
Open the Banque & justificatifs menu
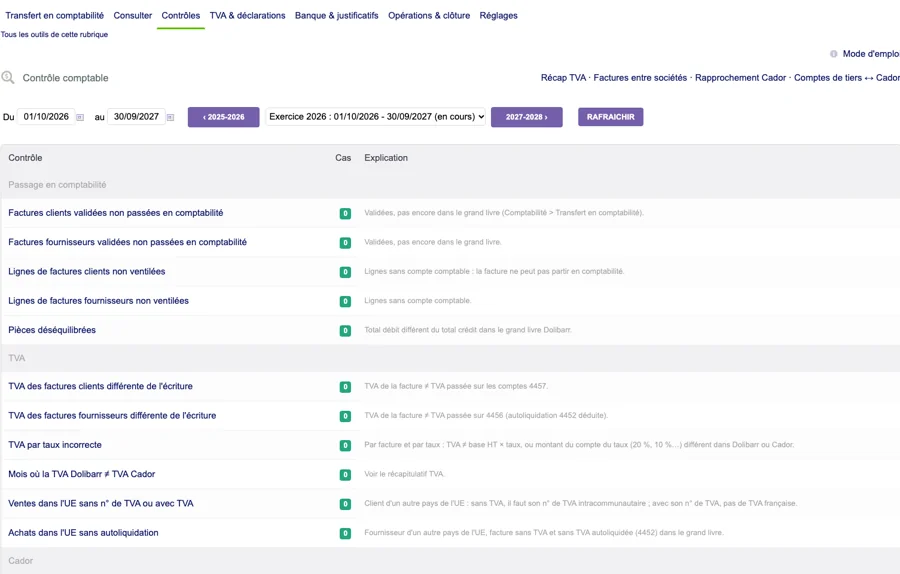[x=337, y=15]
